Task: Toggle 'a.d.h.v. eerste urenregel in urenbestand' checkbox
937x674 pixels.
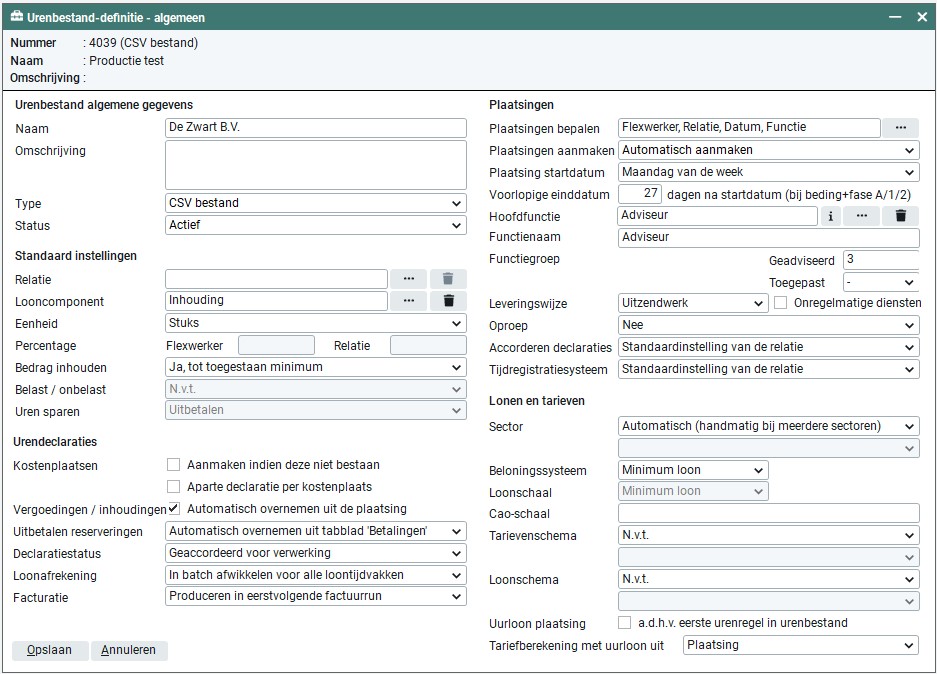Action: point(624,623)
